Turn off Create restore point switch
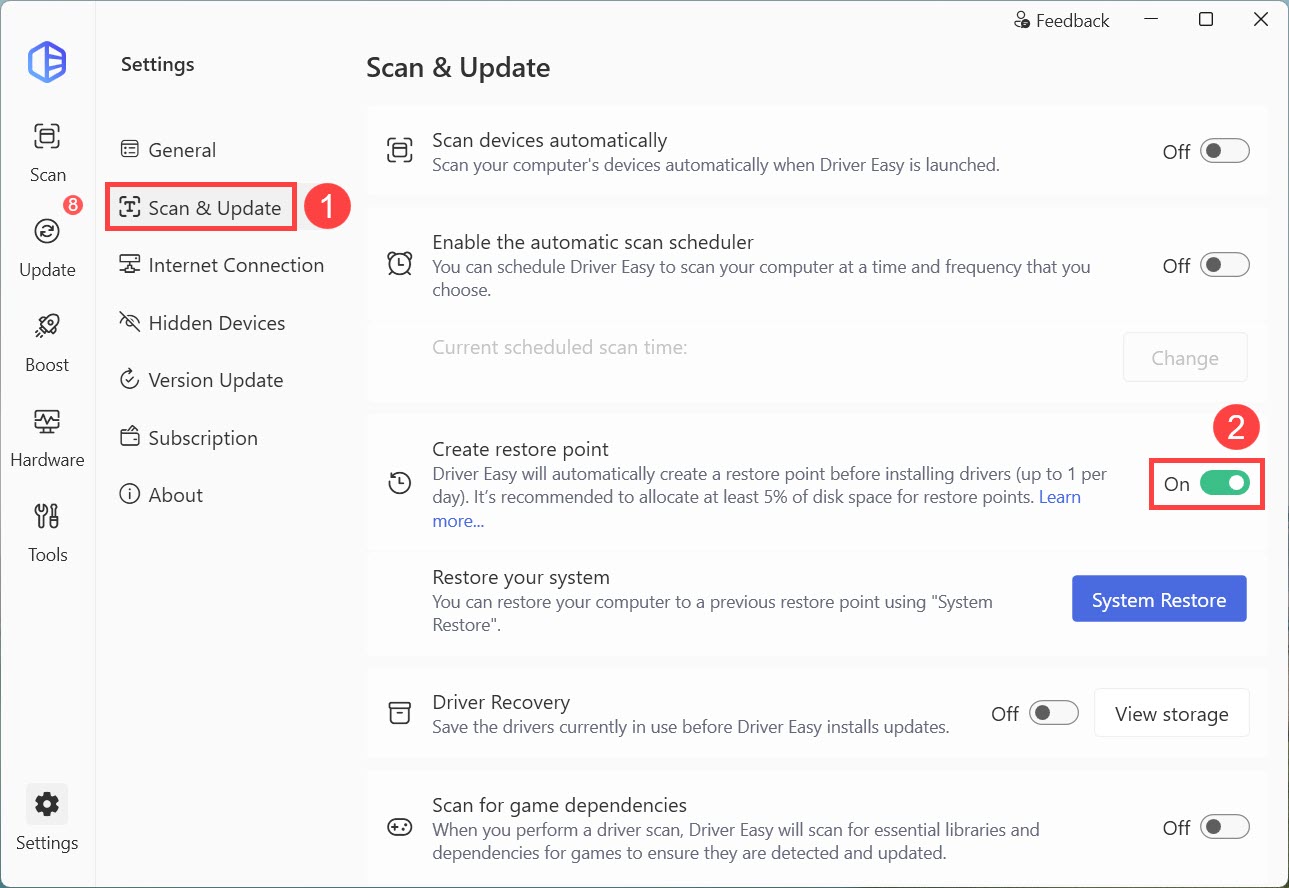 point(1225,483)
